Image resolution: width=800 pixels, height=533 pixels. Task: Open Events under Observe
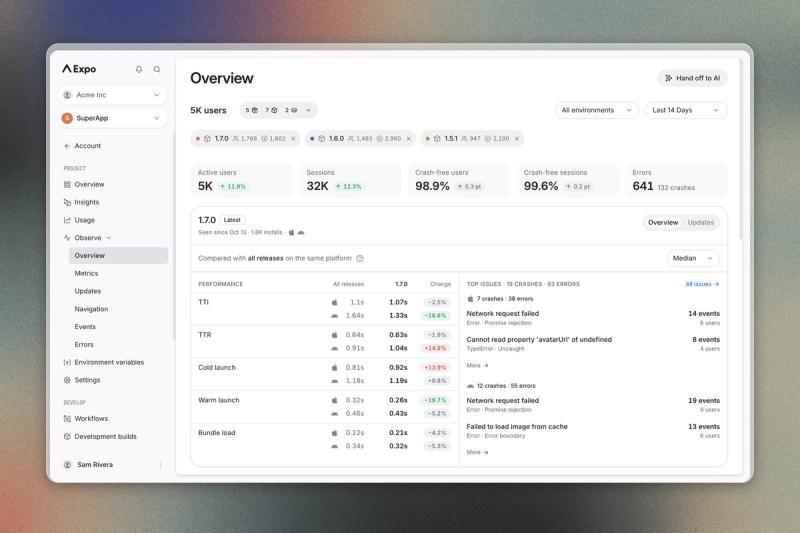tap(85, 327)
